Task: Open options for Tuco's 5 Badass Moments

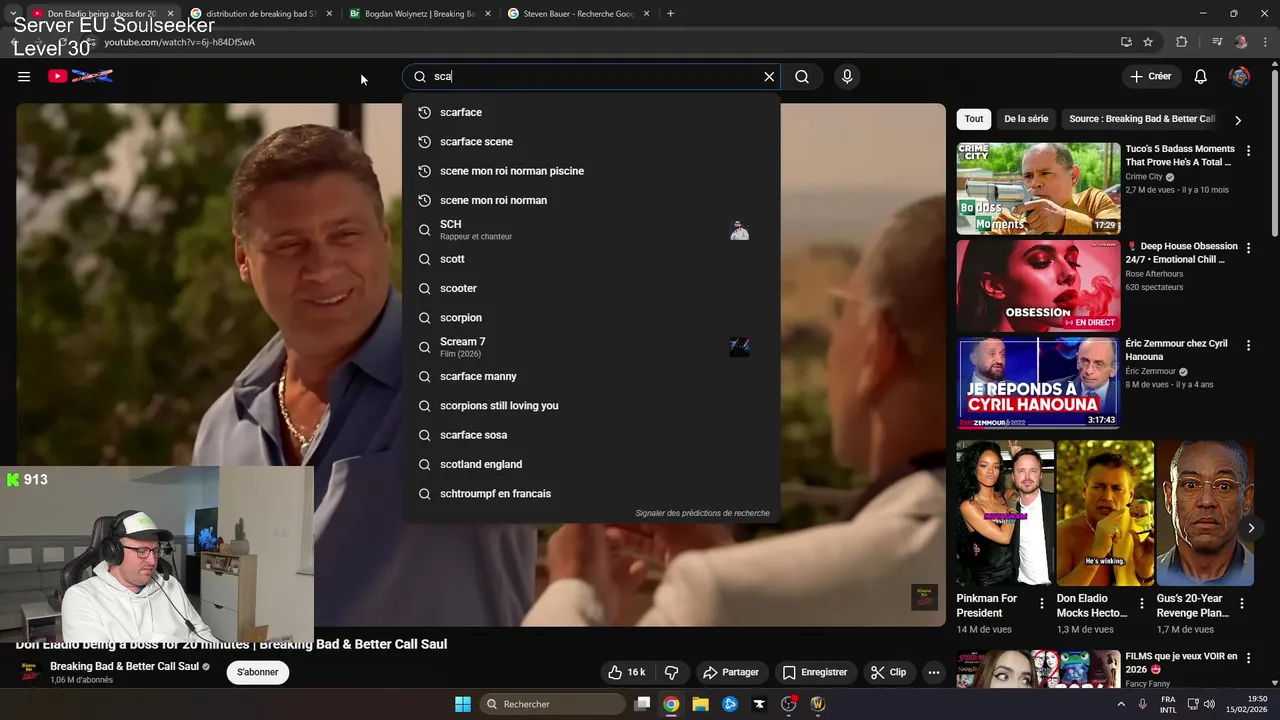Action: (x=1248, y=151)
